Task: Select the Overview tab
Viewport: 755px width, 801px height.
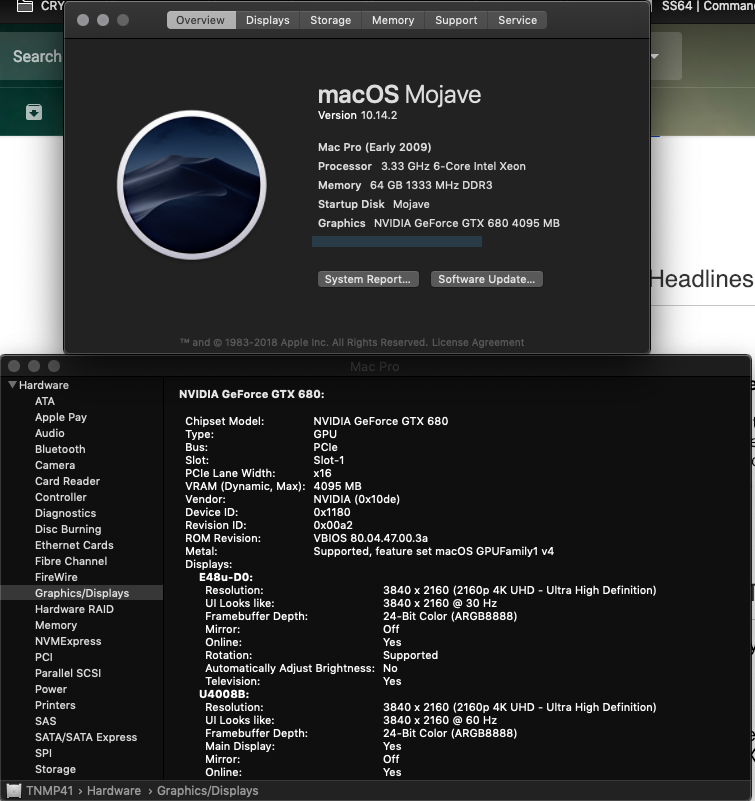Action: pos(201,20)
